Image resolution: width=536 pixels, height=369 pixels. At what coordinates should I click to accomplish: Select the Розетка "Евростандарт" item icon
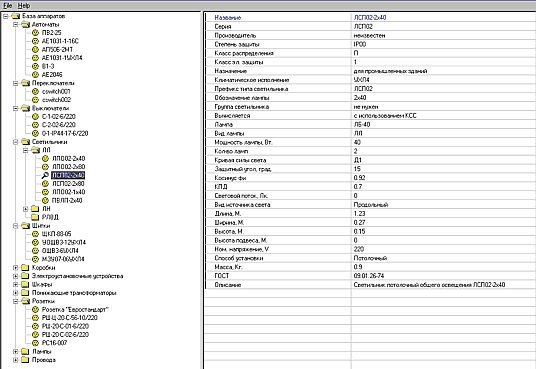[x=35, y=309]
